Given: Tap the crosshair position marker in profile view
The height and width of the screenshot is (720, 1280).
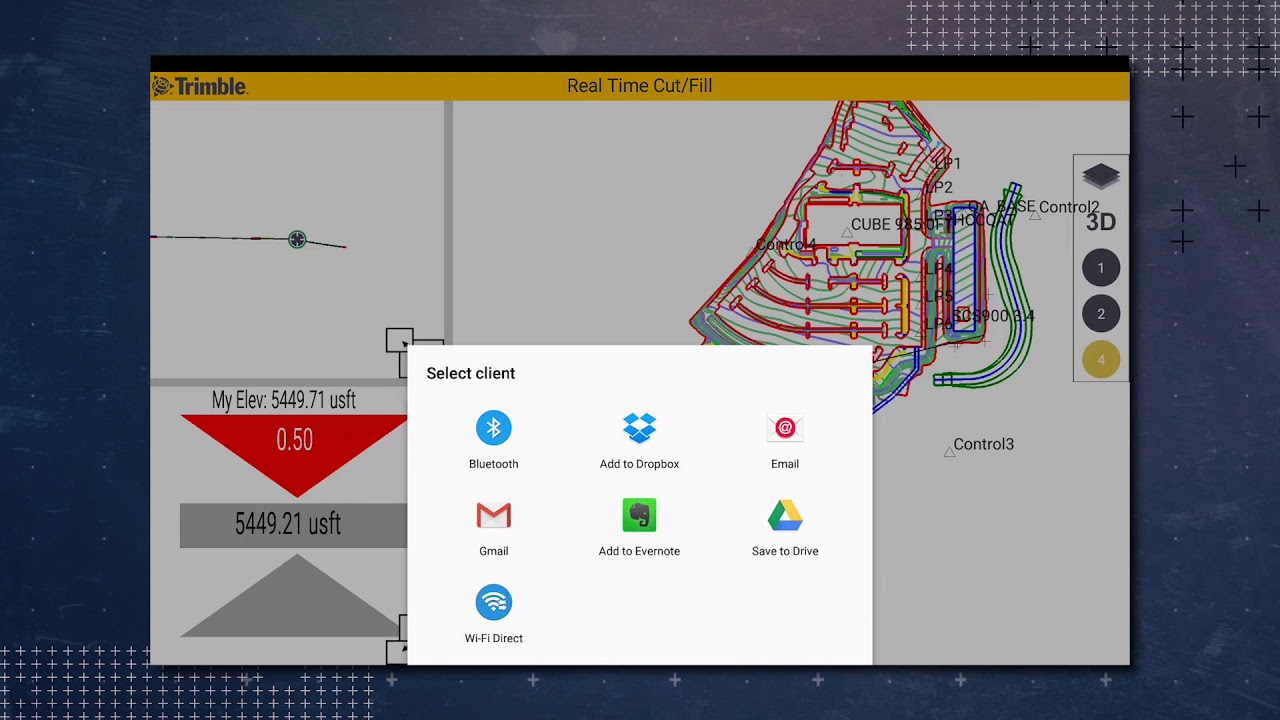Looking at the screenshot, I should pos(297,239).
